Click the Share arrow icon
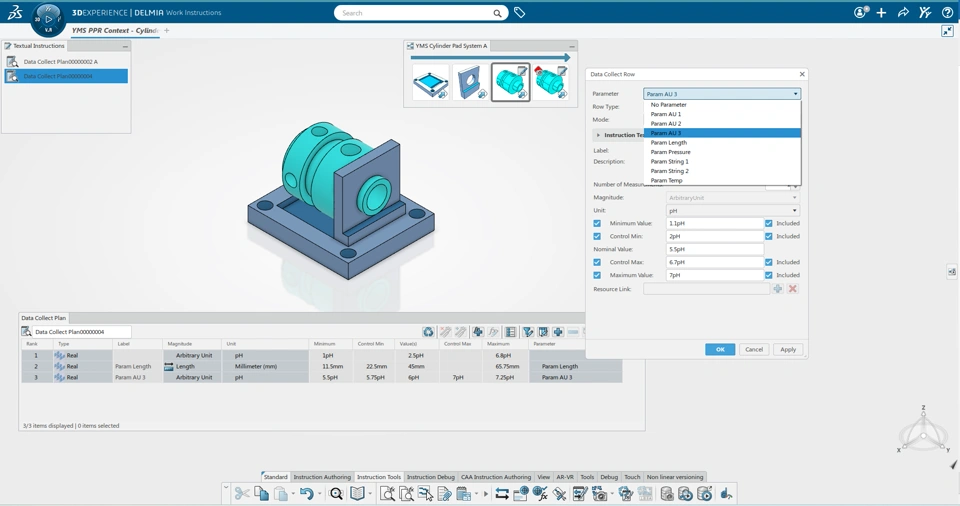The height and width of the screenshot is (506, 960). click(903, 12)
